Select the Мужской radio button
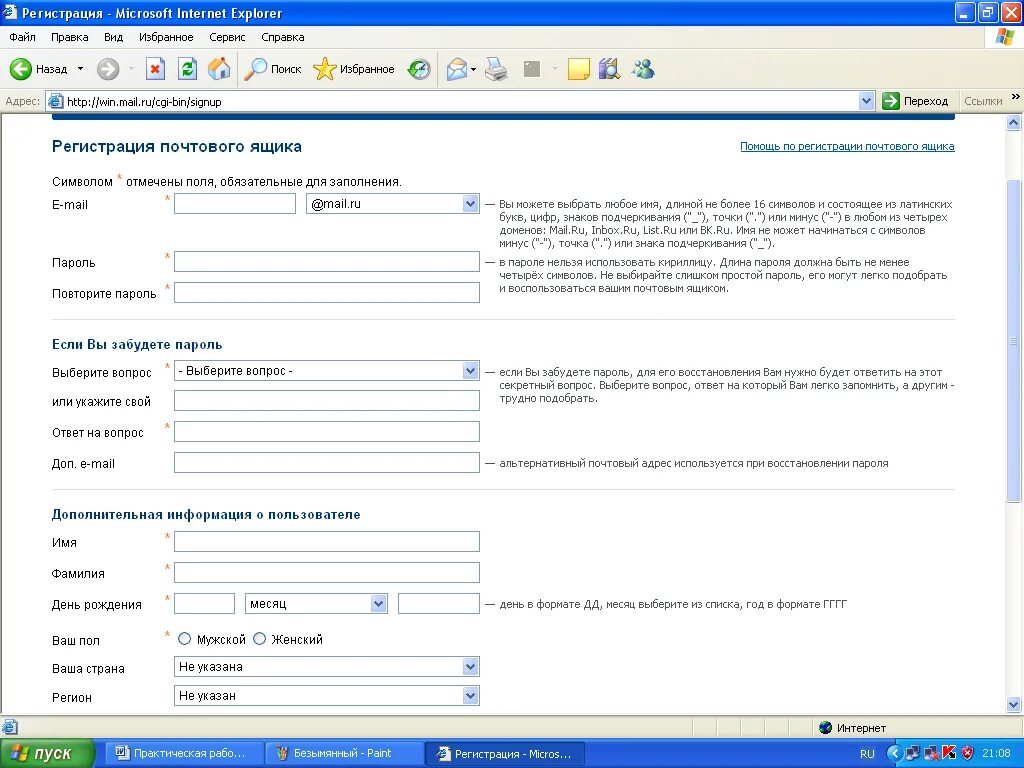This screenshot has height=768, width=1024. tap(184, 639)
